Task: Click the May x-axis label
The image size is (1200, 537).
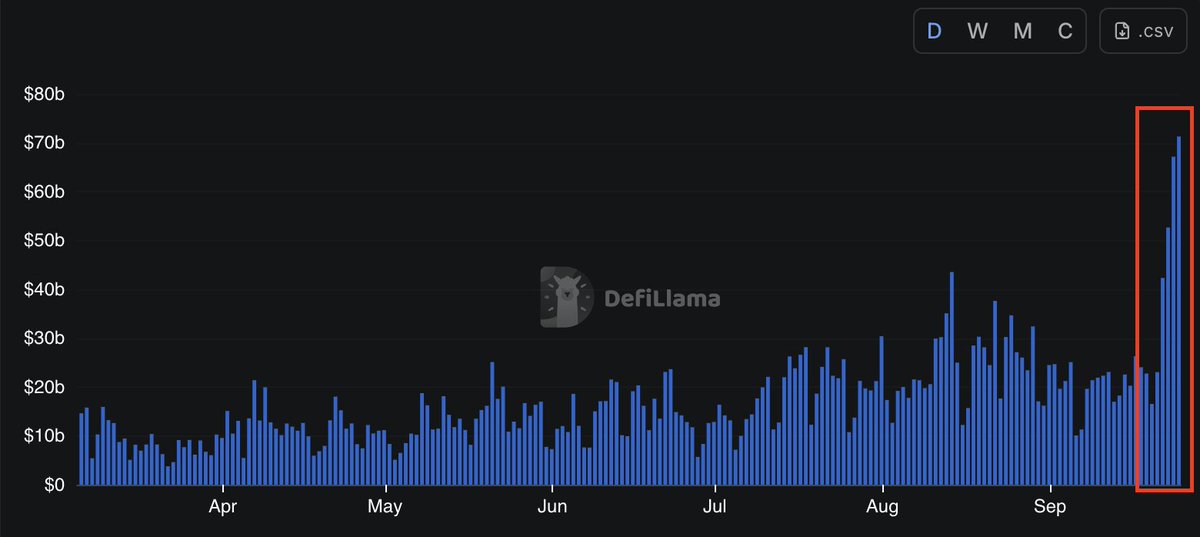Action: (x=385, y=507)
